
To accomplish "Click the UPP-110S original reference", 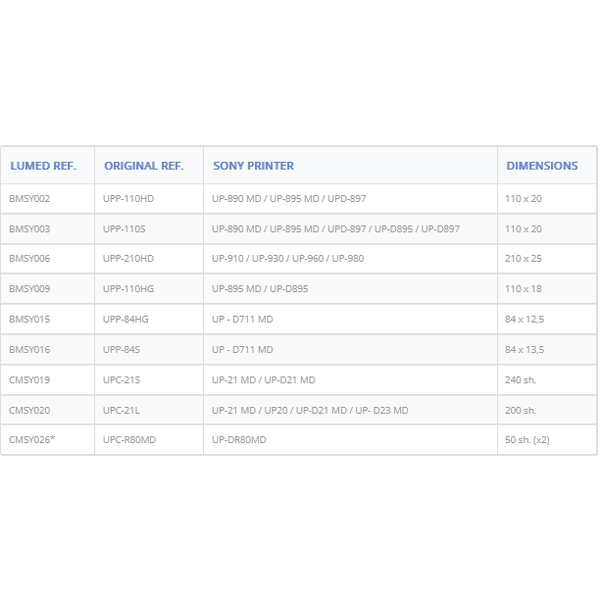I will [x=124, y=229].
